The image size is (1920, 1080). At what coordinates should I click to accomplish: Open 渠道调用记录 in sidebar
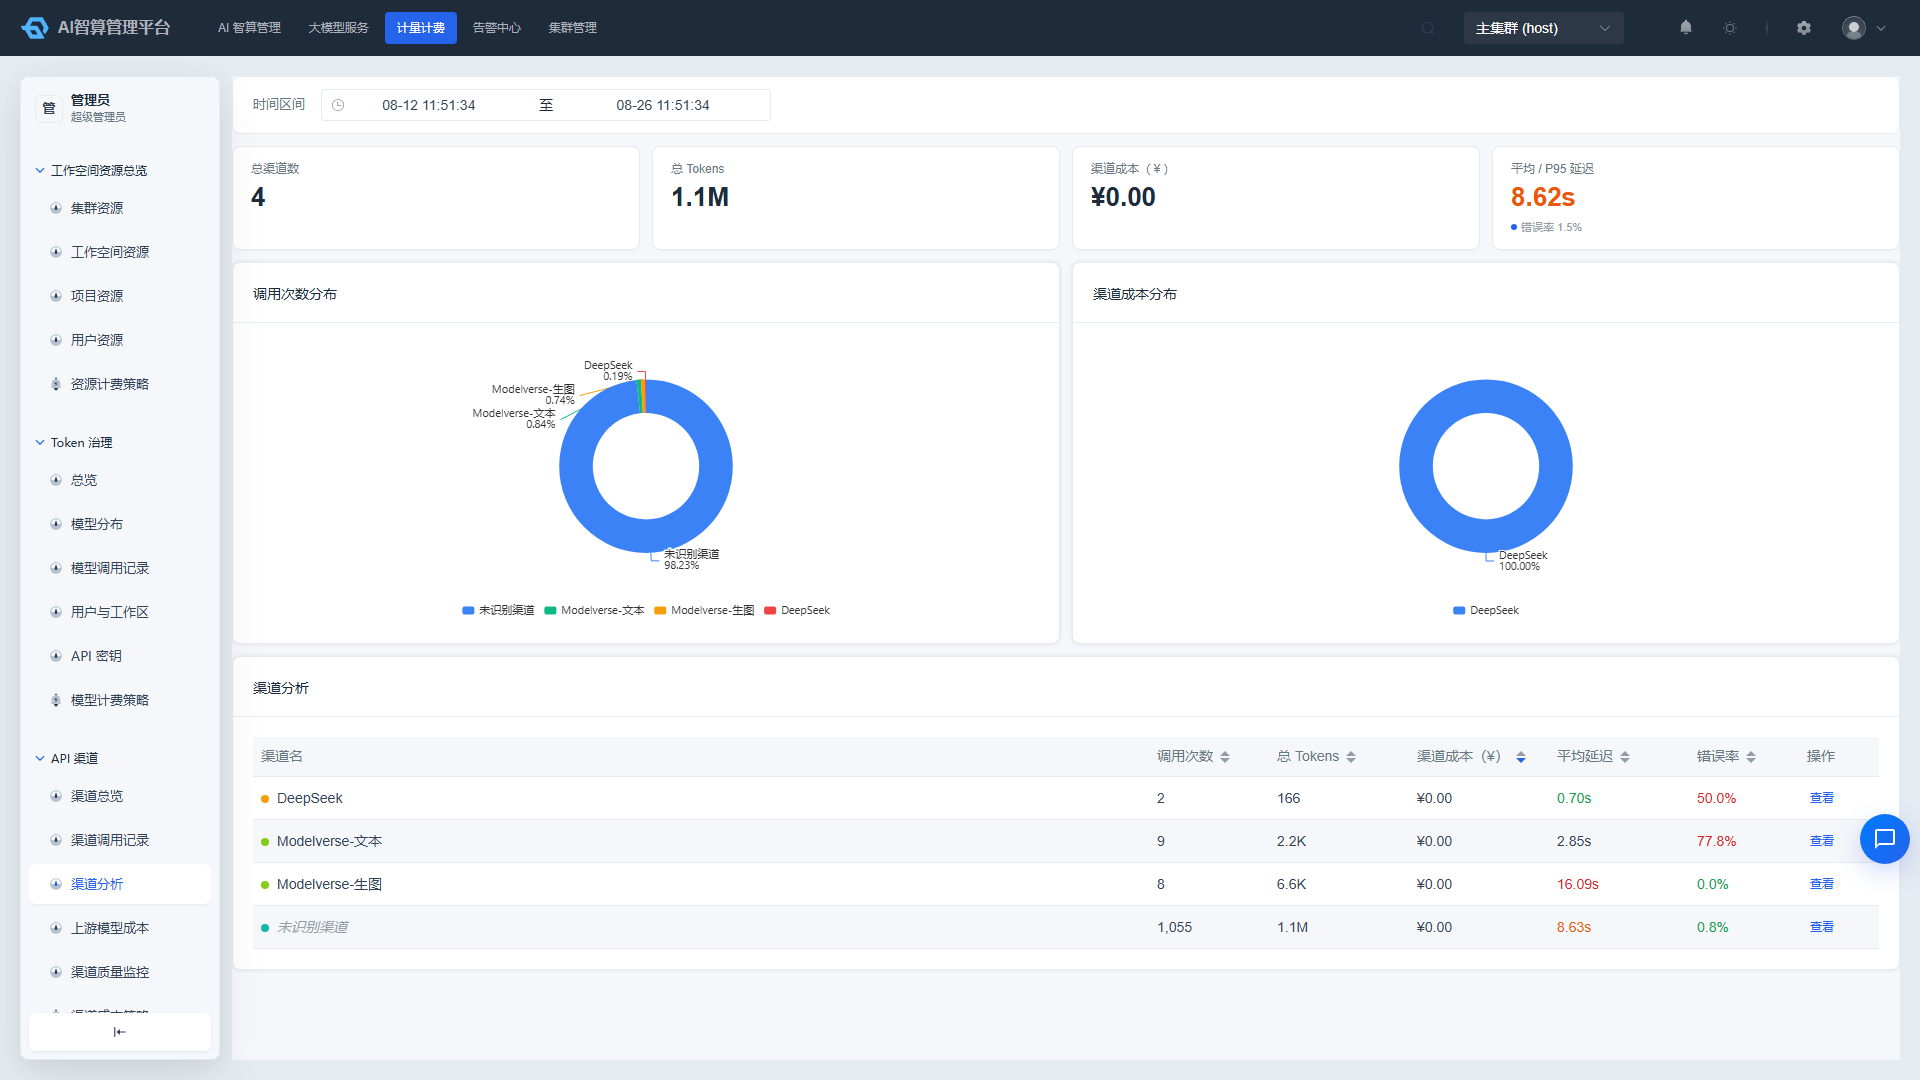(120, 840)
